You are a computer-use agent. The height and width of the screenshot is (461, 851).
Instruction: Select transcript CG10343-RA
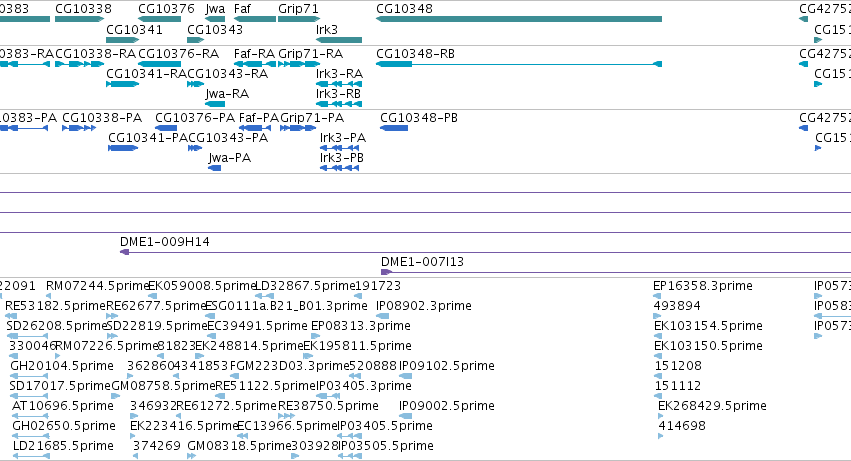(x=227, y=73)
